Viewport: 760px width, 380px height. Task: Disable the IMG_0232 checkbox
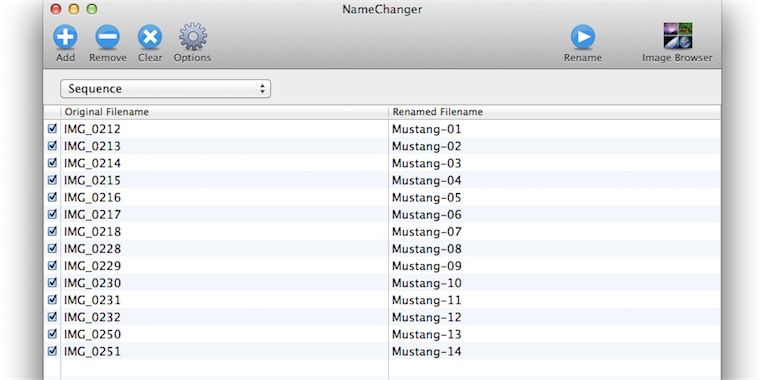tap(52, 317)
